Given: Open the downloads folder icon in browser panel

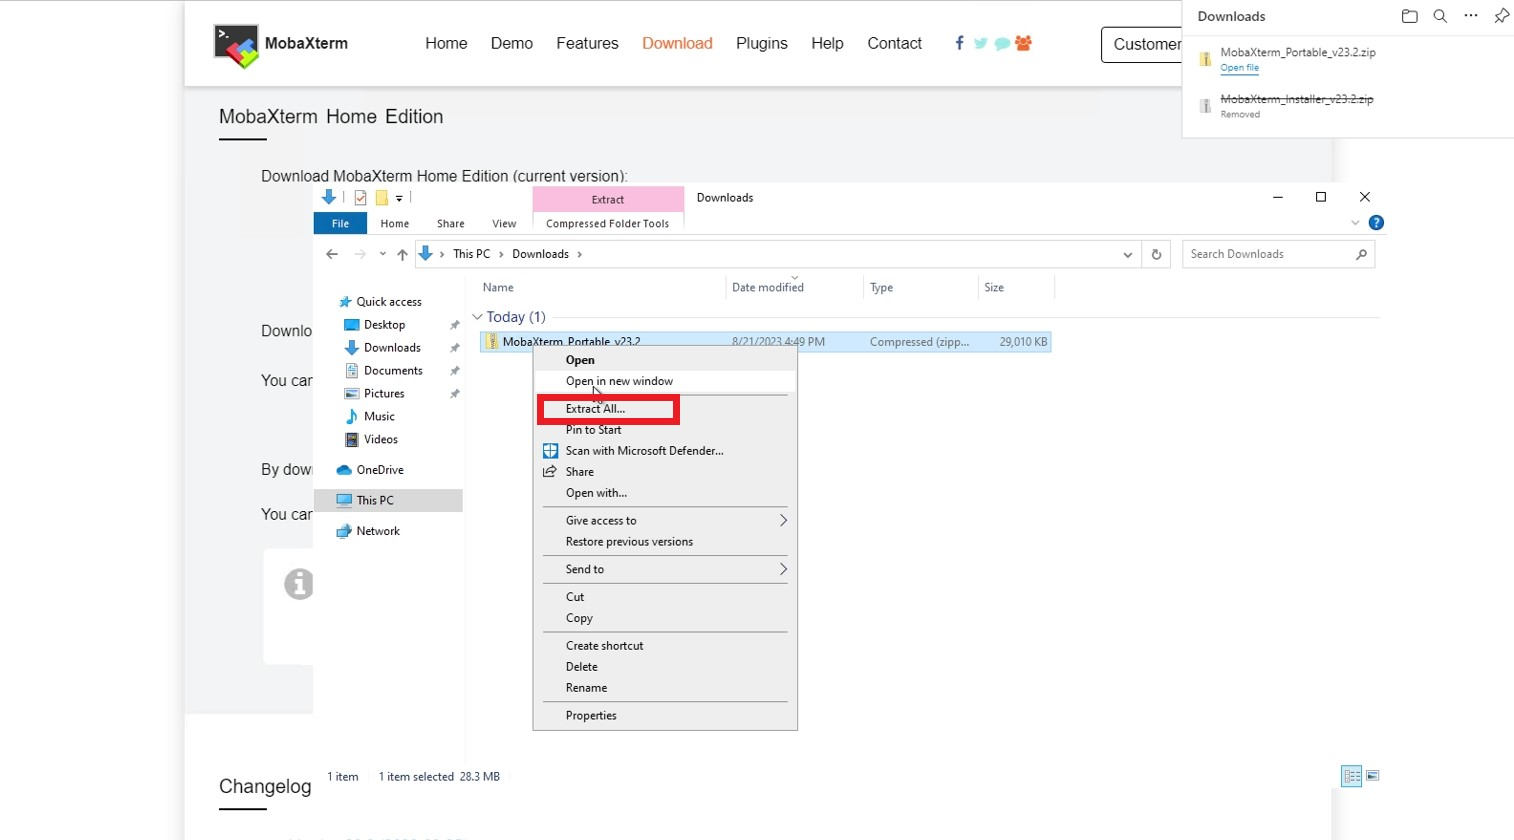Looking at the screenshot, I should click(x=1410, y=16).
